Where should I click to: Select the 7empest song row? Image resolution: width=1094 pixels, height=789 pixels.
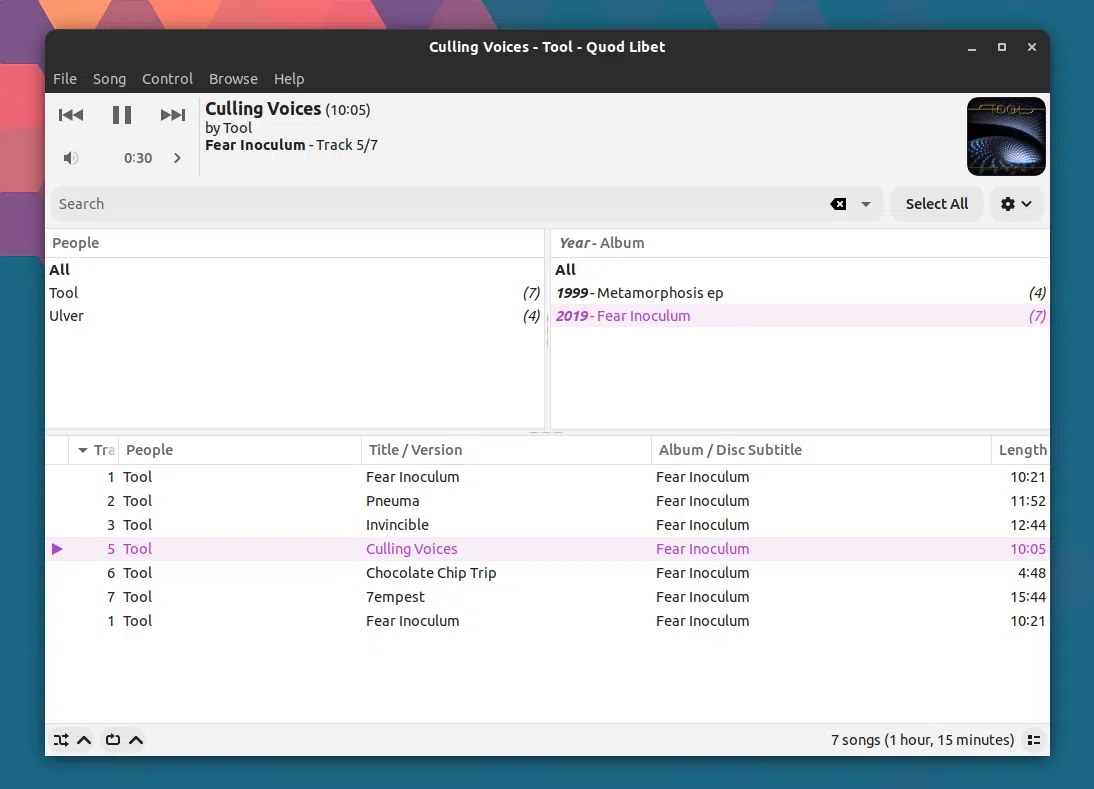tap(548, 597)
